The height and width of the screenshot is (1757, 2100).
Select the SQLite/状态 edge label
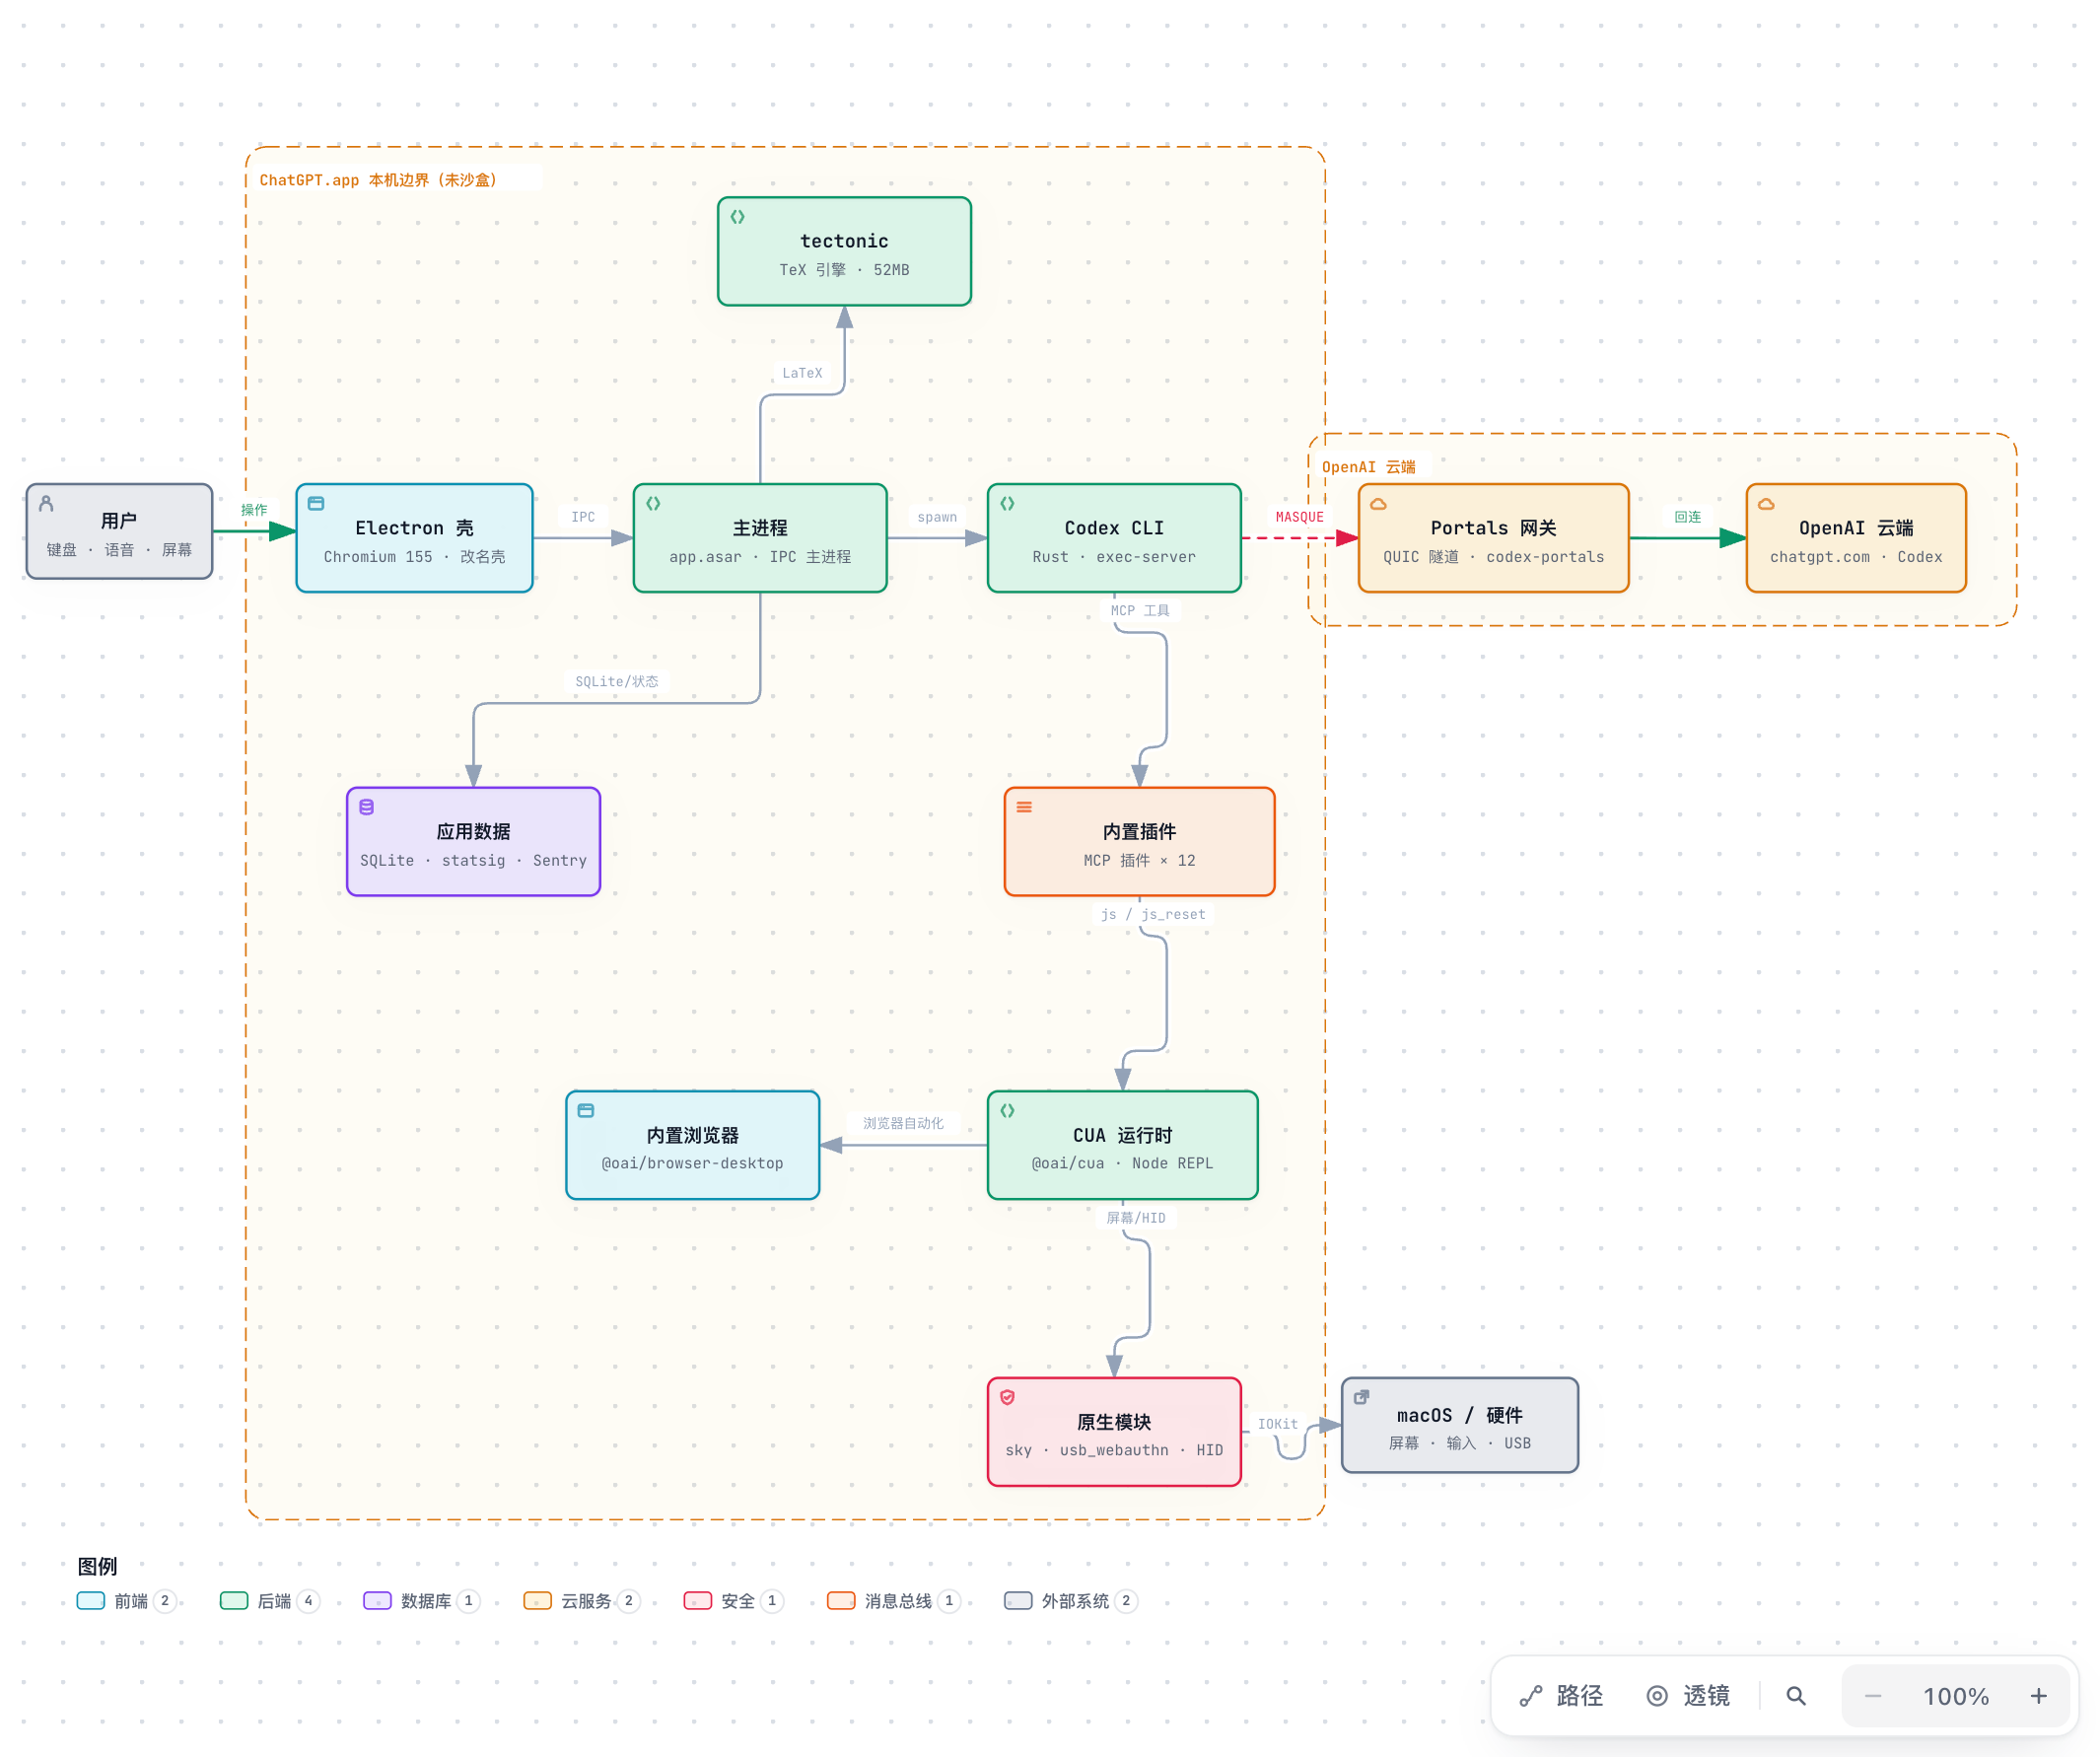pyautogui.click(x=616, y=681)
